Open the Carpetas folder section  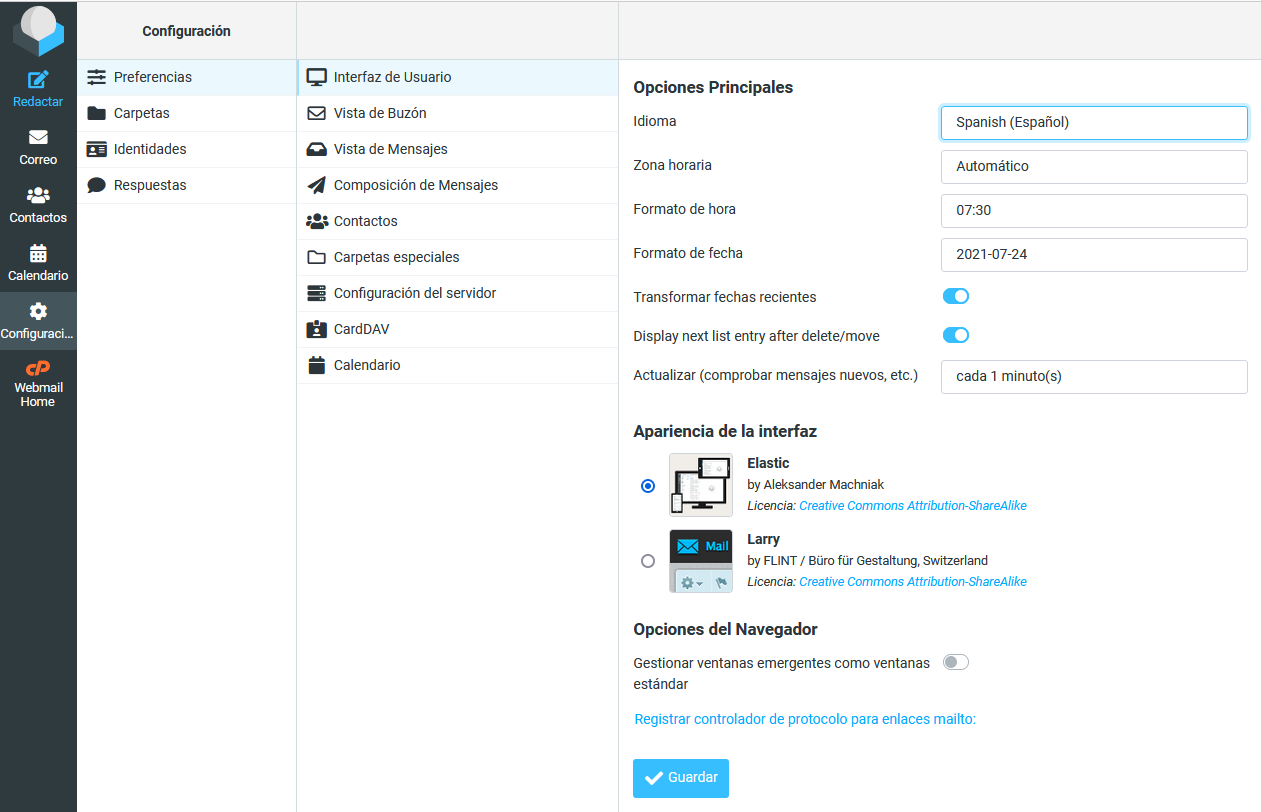pos(141,113)
